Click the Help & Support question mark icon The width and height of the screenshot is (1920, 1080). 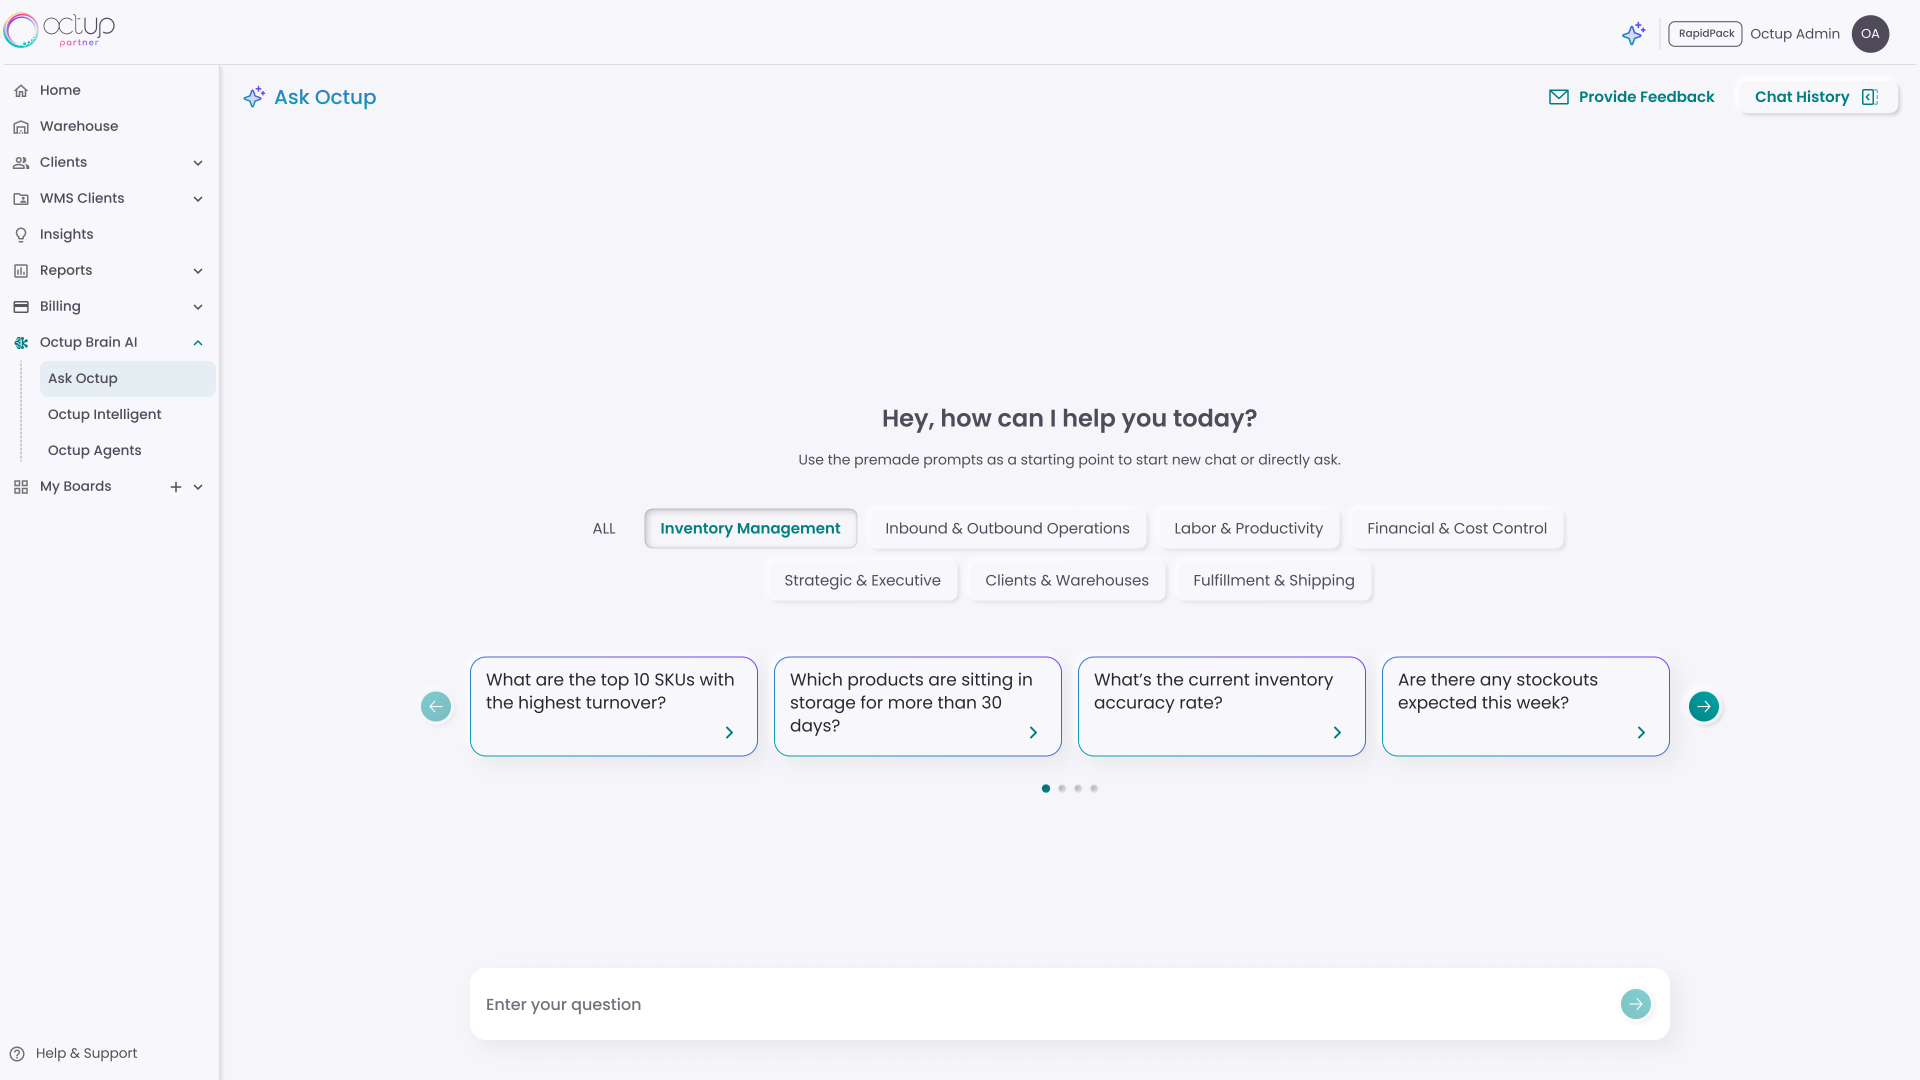pyautogui.click(x=18, y=1053)
